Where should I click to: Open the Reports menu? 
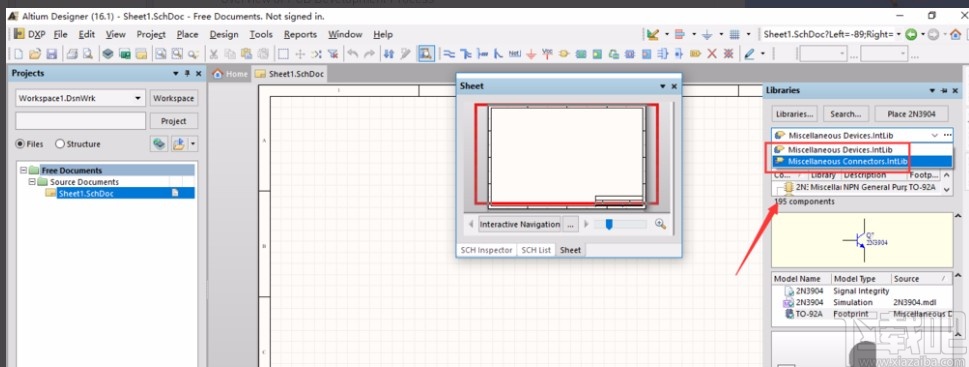click(300, 34)
